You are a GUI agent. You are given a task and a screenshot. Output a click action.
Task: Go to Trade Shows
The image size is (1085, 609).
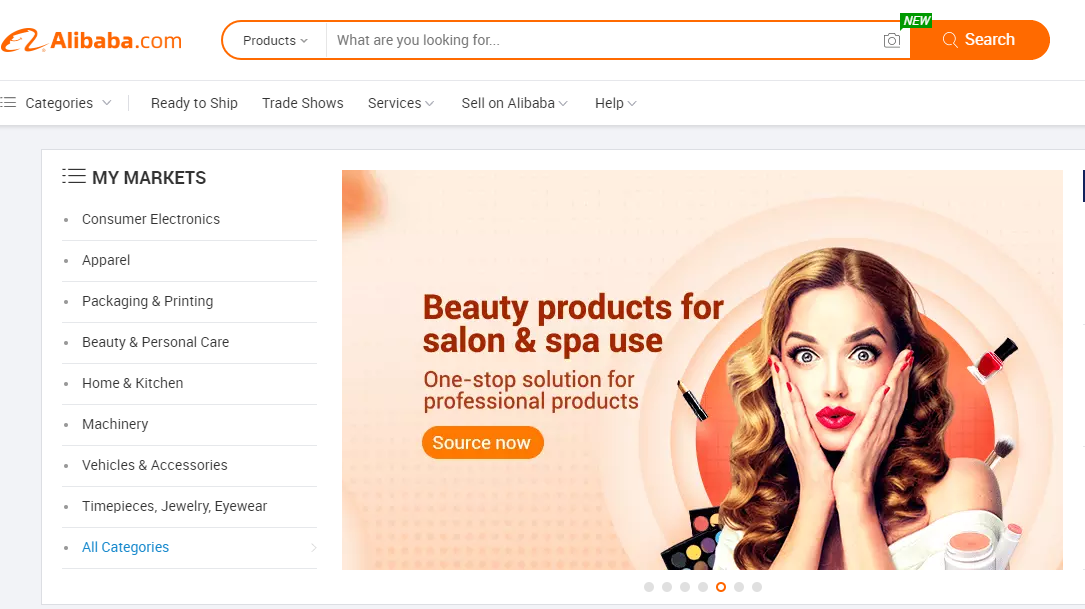(302, 103)
